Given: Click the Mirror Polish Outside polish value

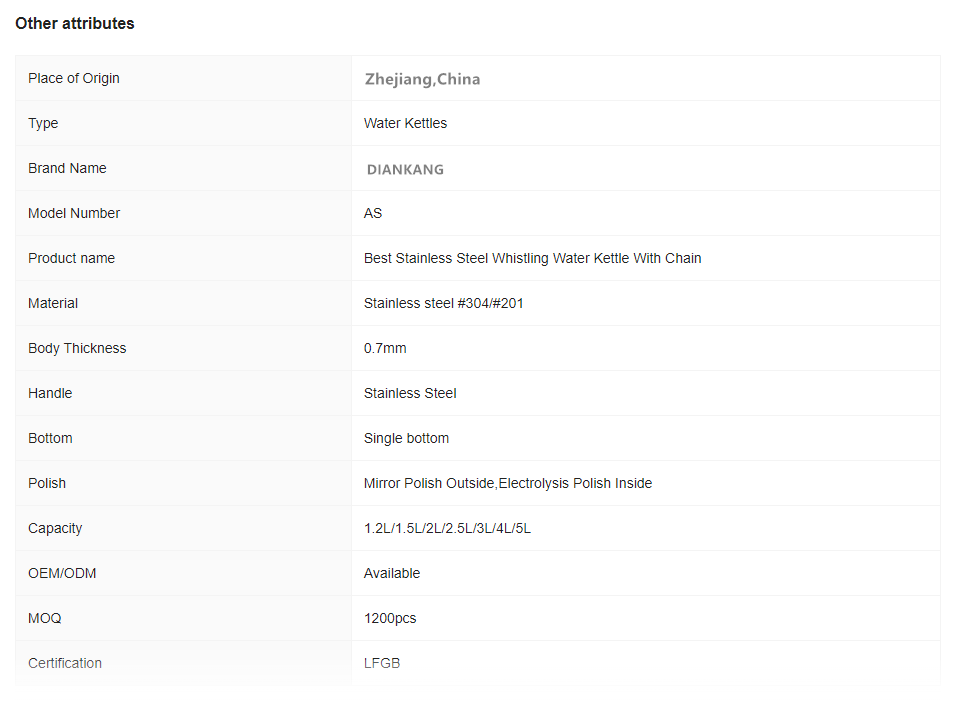Looking at the screenshot, I should coord(507,483).
